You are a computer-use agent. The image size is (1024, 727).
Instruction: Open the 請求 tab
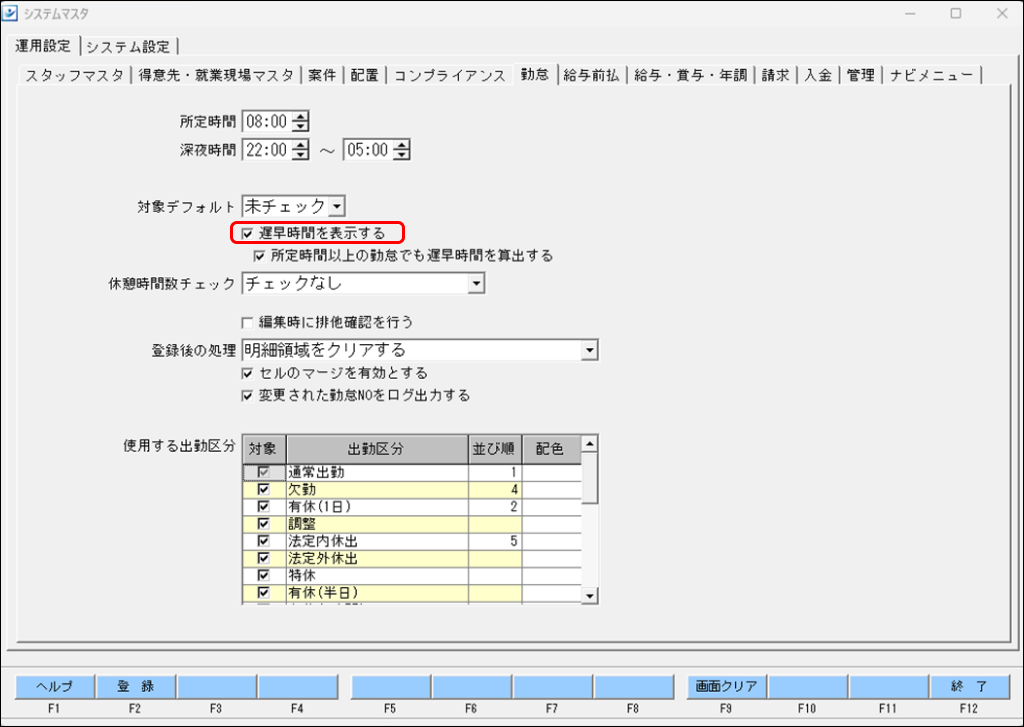775,75
